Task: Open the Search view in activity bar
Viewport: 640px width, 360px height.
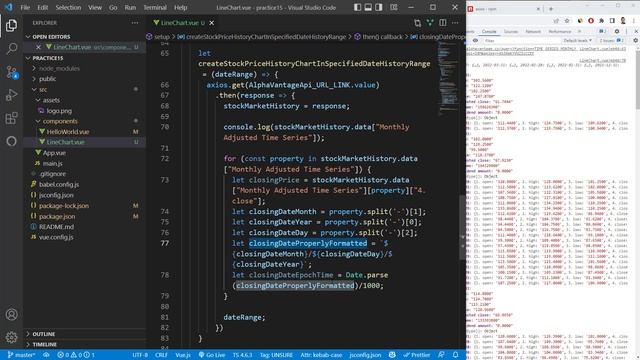Action: tap(11, 49)
